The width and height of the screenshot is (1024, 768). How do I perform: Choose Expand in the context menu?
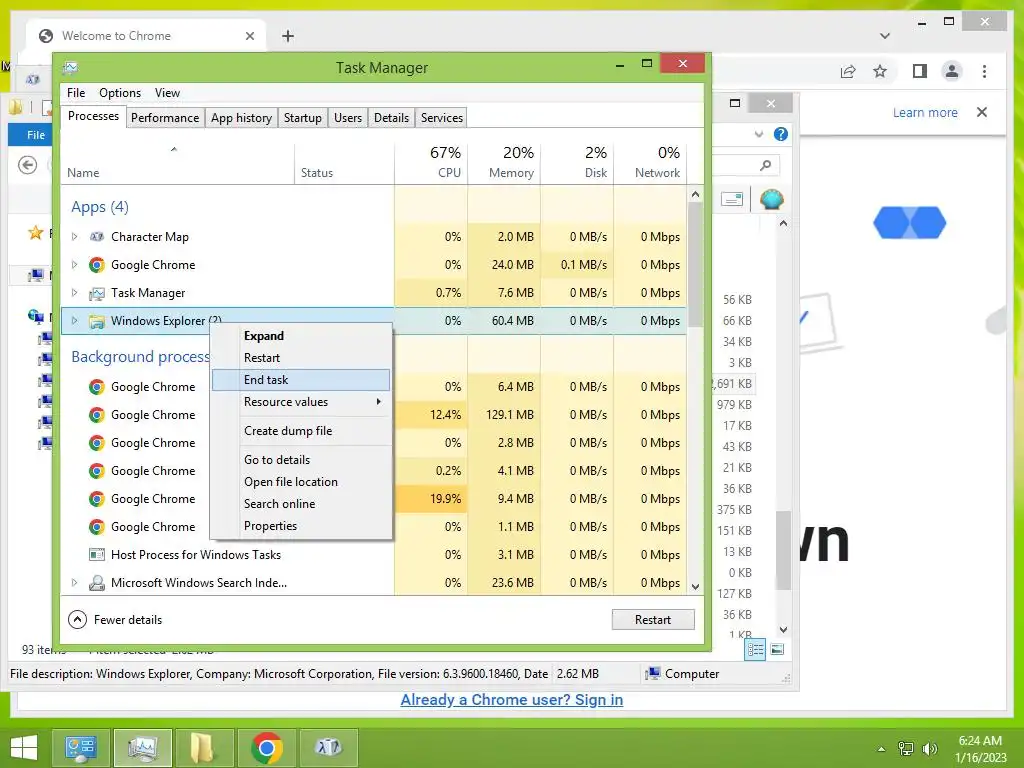coord(301,336)
